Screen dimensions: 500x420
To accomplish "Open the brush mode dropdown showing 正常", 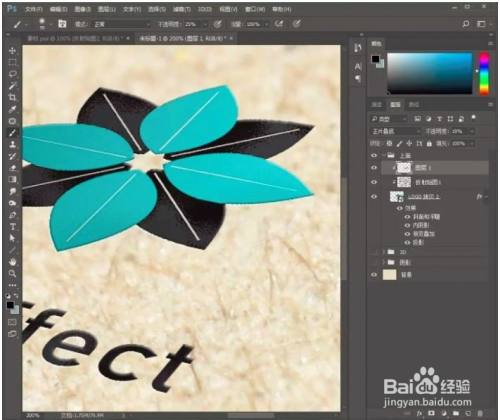I will click(122, 24).
